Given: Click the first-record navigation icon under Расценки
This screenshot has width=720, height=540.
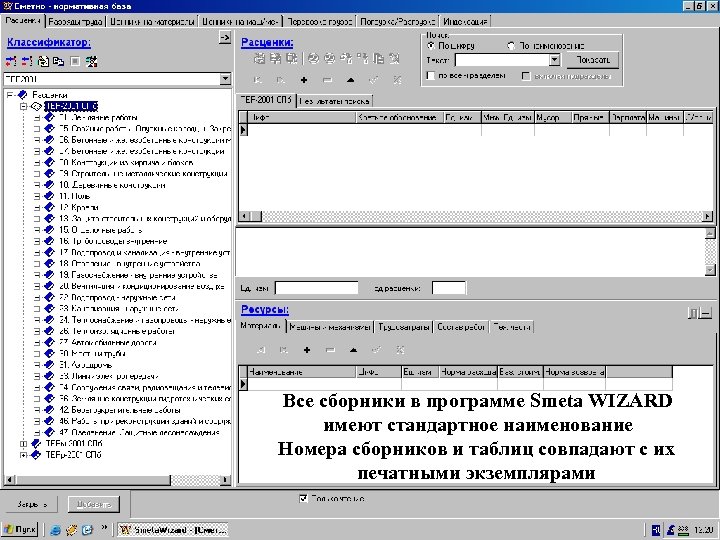Looking at the screenshot, I should click(x=258, y=80).
